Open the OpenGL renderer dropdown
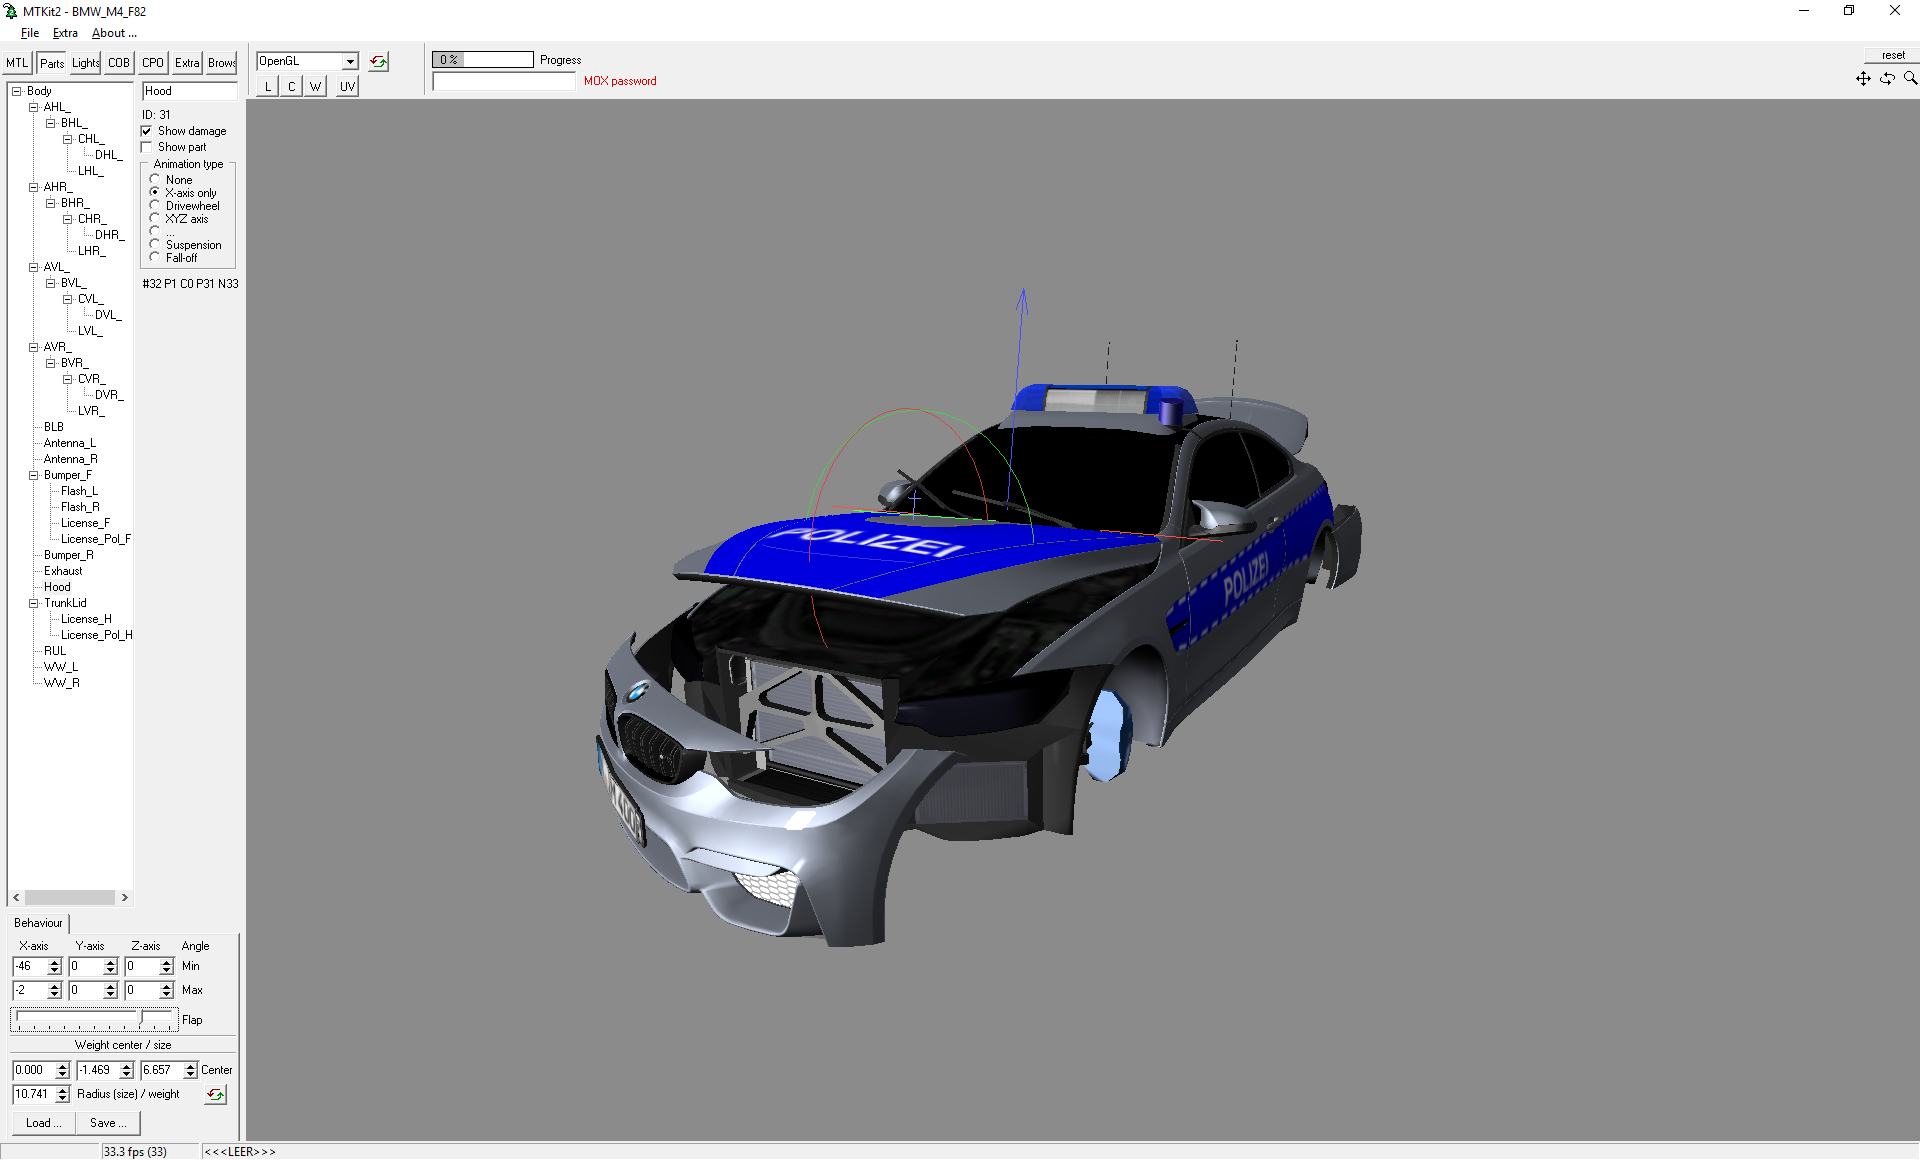The image size is (1920, 1160). (350, 62)
